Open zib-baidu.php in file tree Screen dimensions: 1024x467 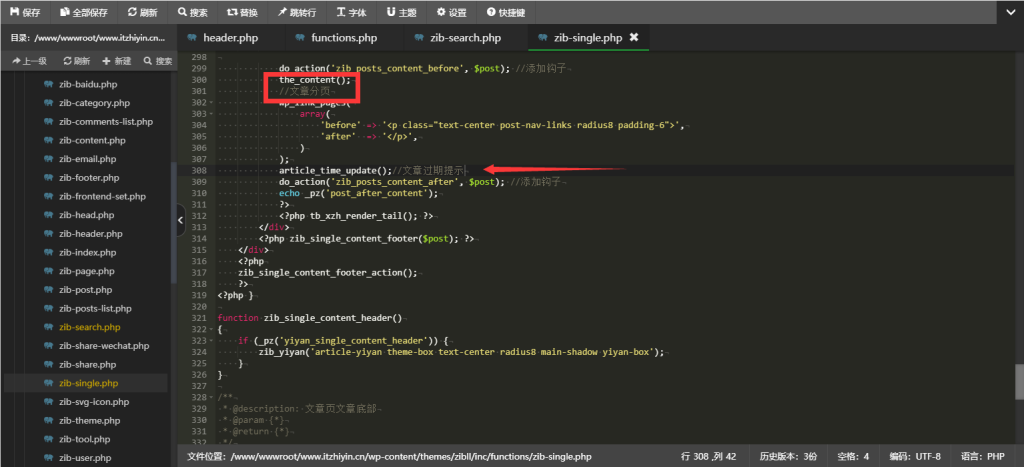(x=86, y=84)
